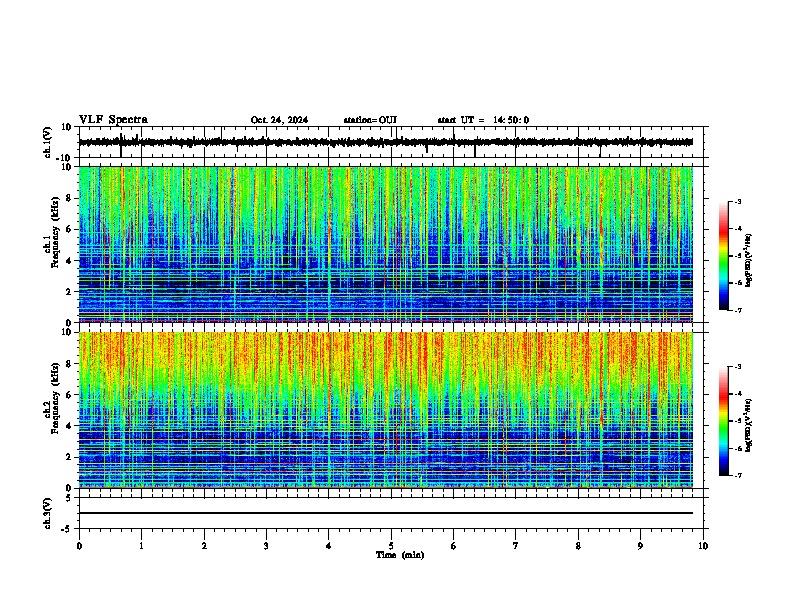Click the "-3" label on ch.1 colorbar

(x=738, y=201)
